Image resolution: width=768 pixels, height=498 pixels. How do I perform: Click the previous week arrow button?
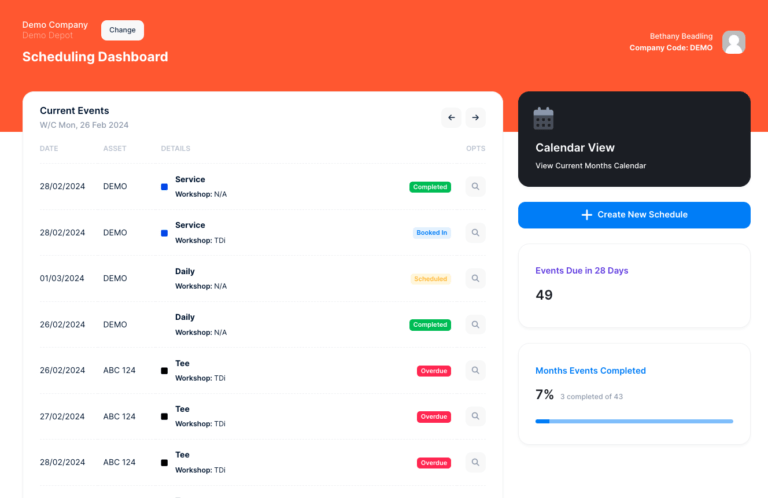pos(451,118)
